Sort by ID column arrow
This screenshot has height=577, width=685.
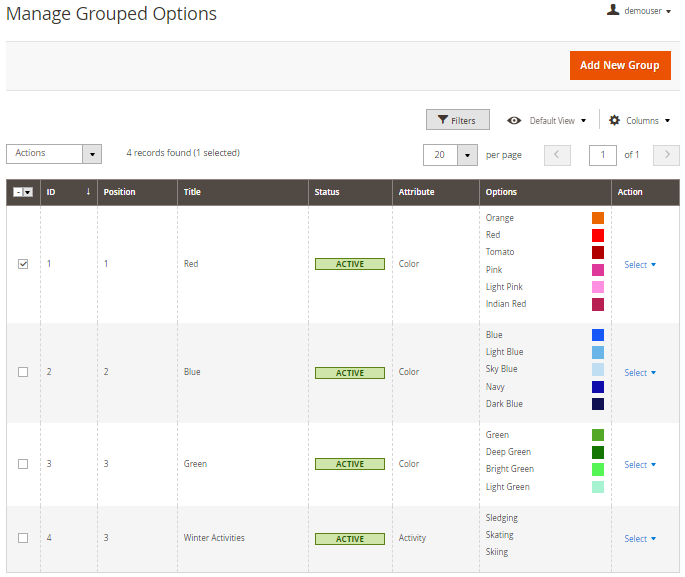(x=88, y=192)
